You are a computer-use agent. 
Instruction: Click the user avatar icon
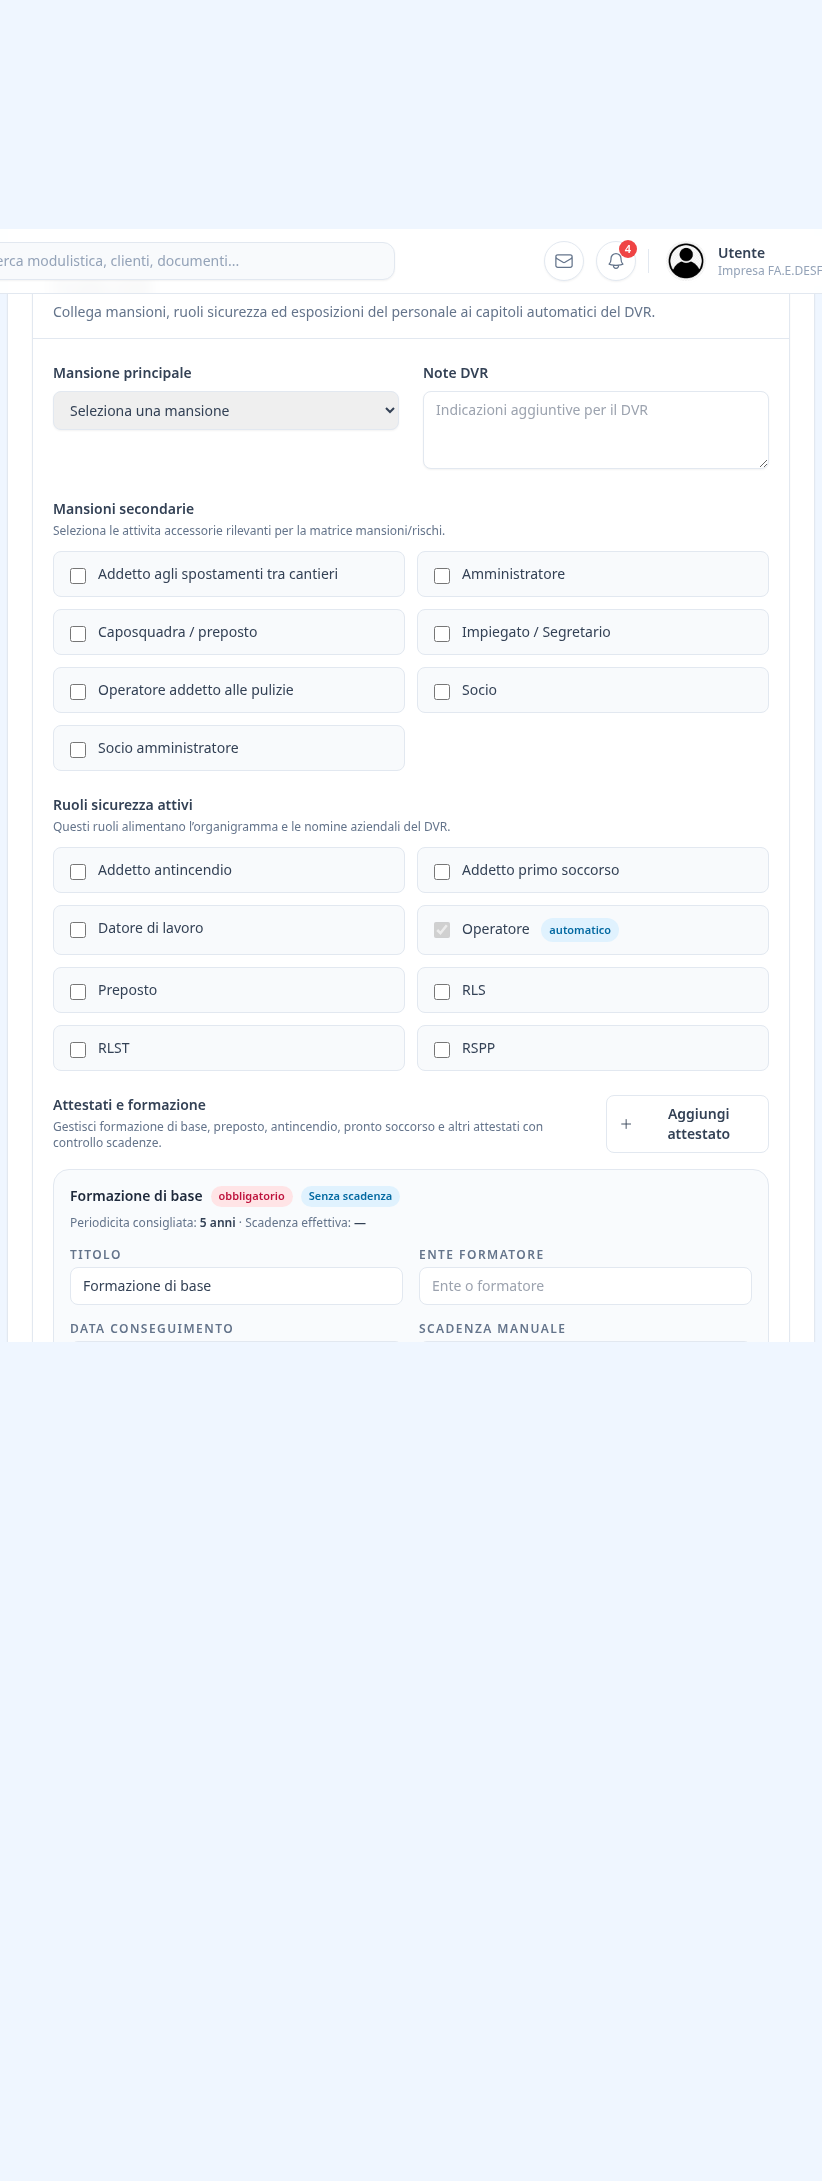tap(686, 261)
